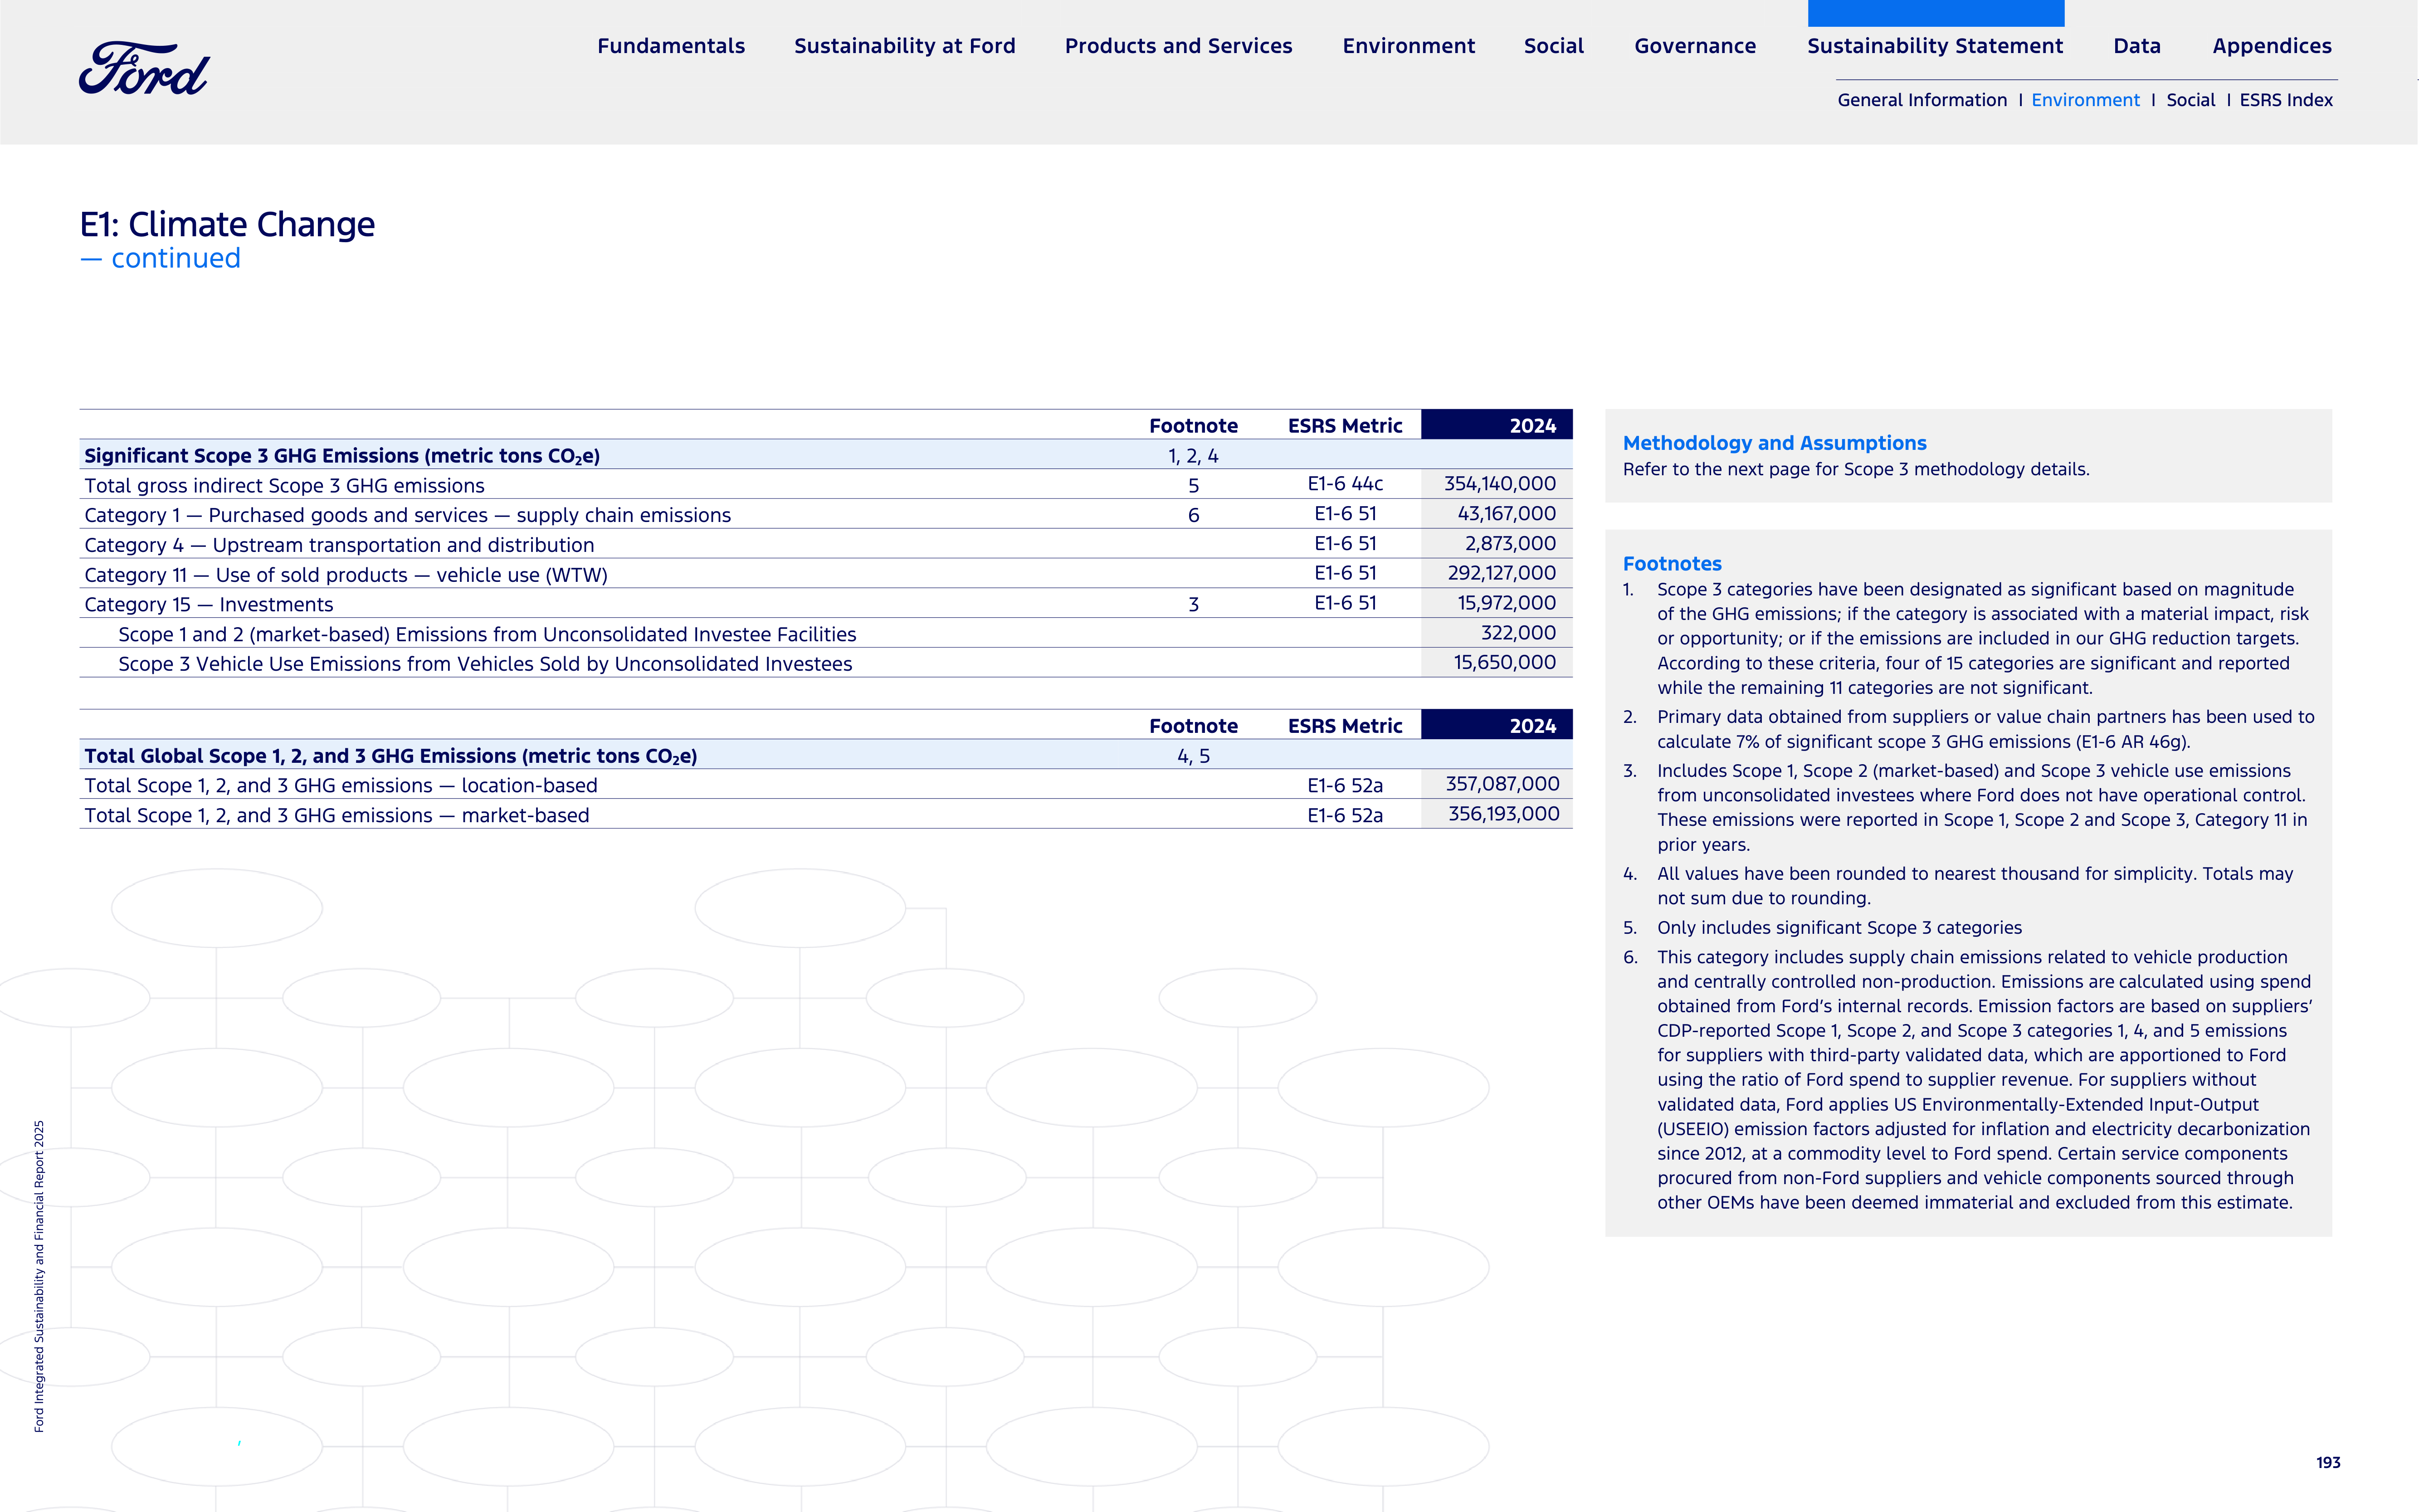Click location-based total emissions row label
The width and height of the screenshot is (2419, 1512).
(x=340, y=786)
